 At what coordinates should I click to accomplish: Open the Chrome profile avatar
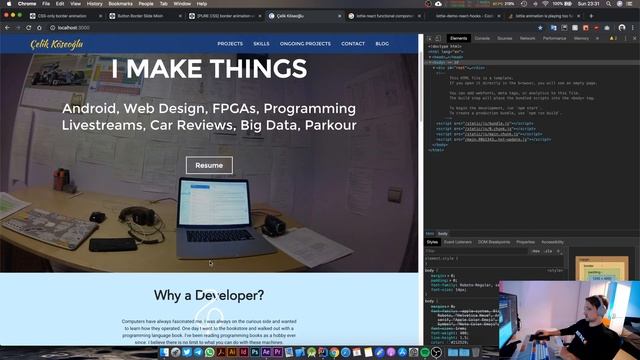point(622,28)
